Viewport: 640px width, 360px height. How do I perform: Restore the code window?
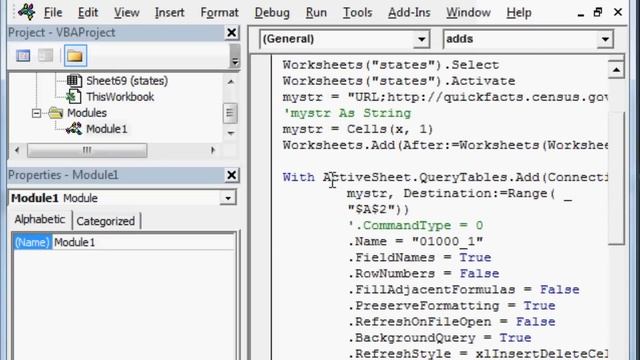(598, 12)
